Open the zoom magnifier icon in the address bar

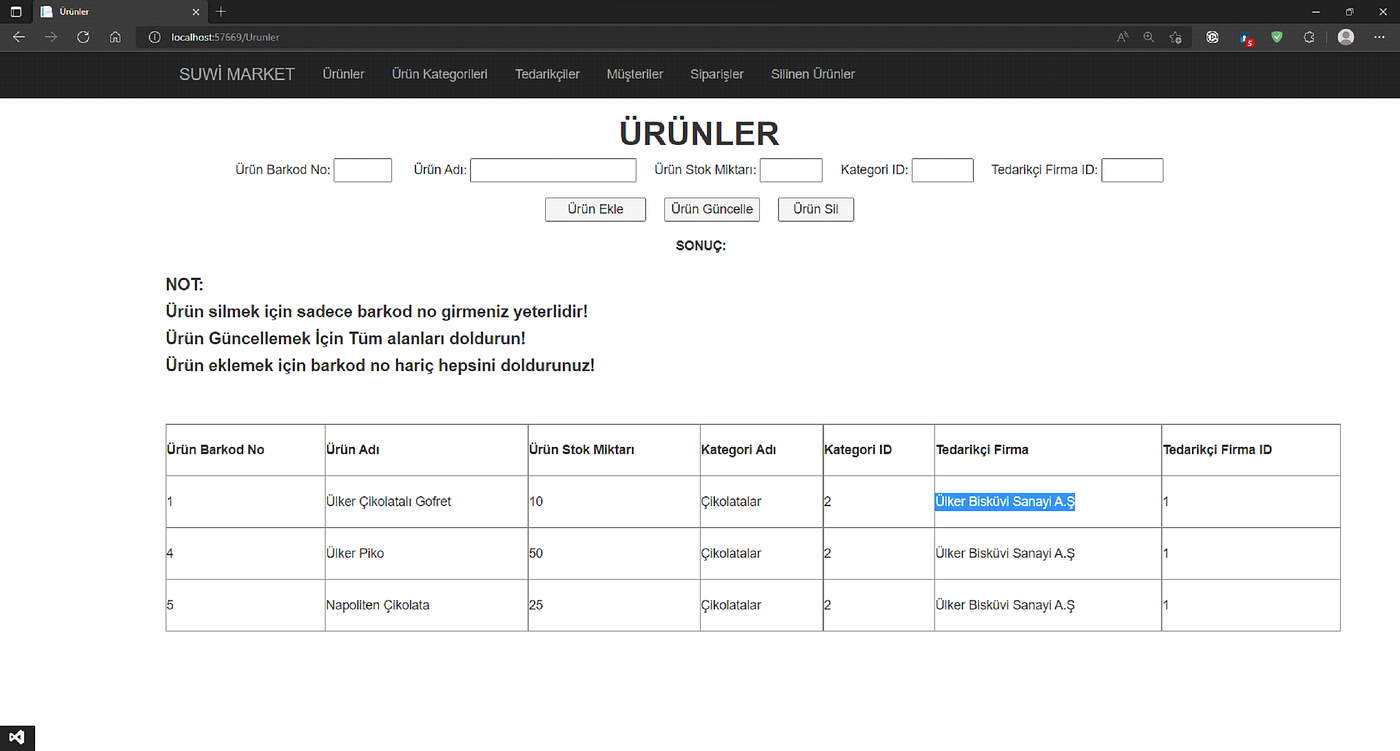click(1149, 37)
